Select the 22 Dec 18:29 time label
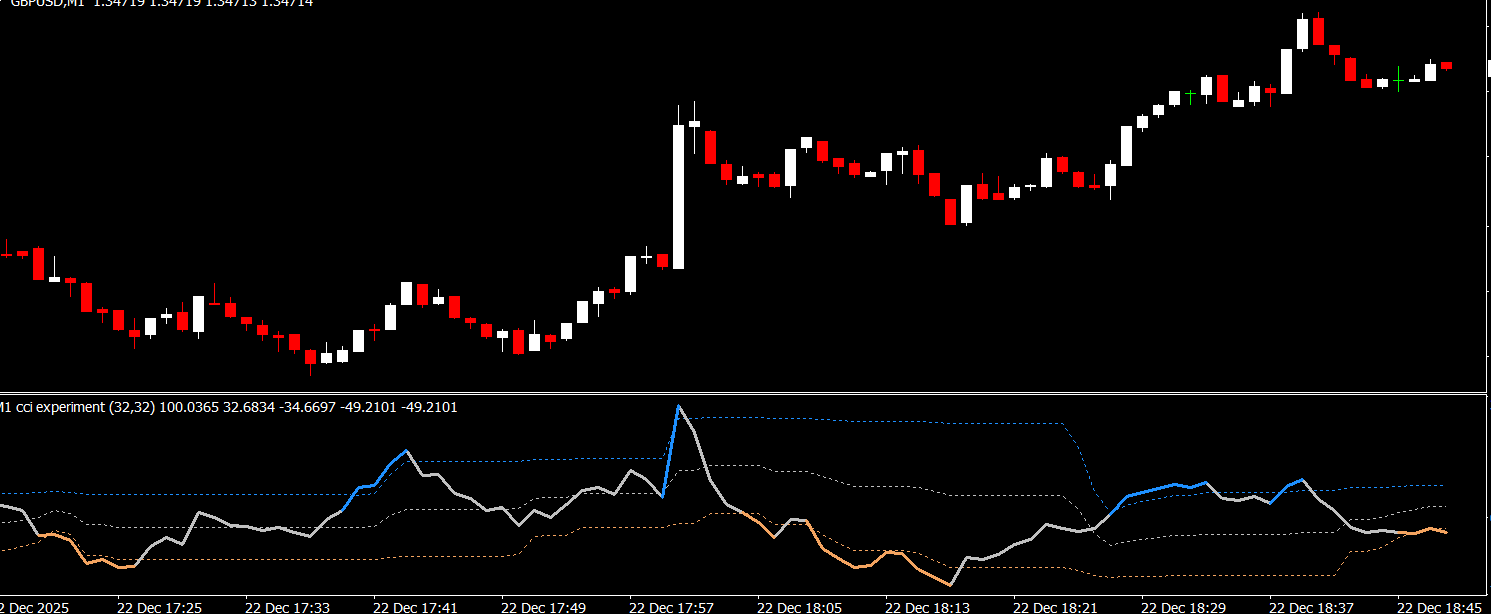 point(1184,606)
